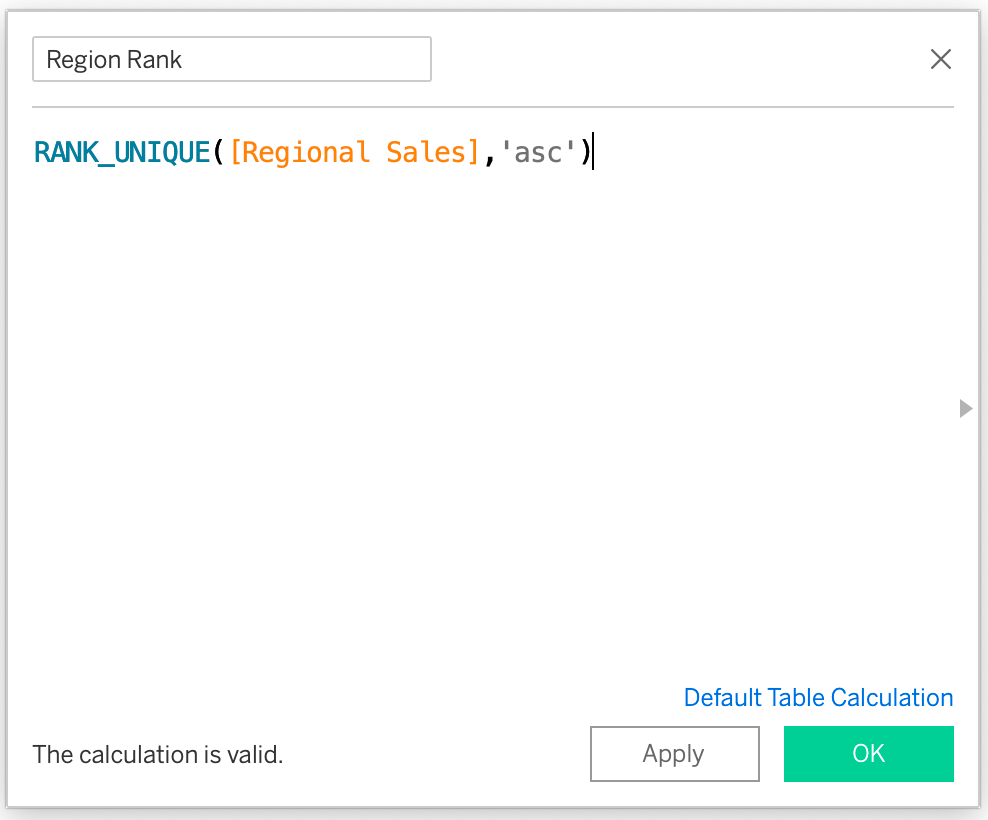Click the opening parenthesis after RANK_UNIQUE
The image size is (988, 820).
[217, 153]
